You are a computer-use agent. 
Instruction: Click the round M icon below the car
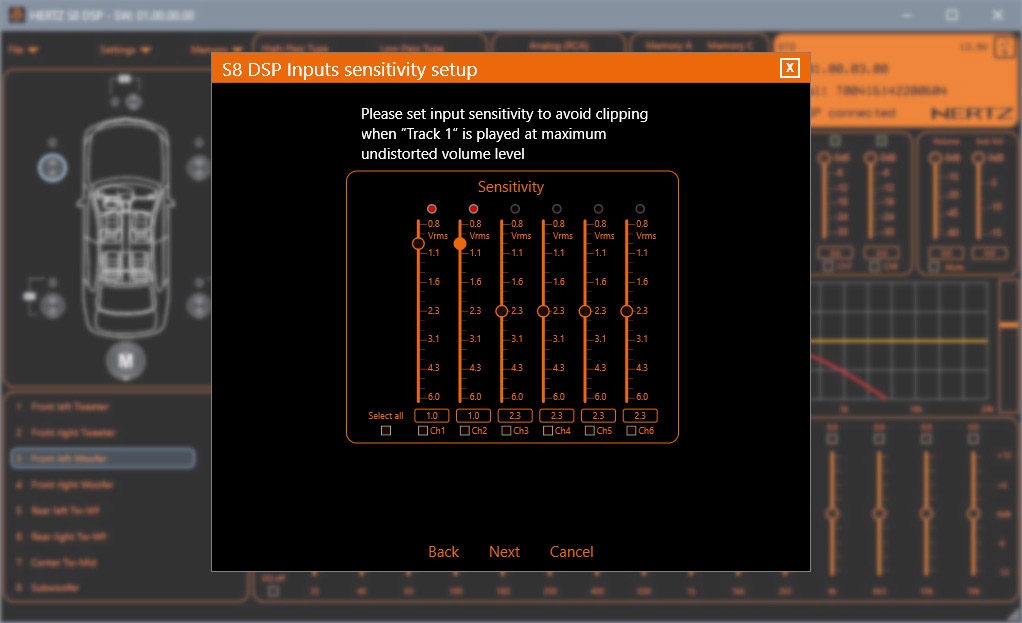pos(126,360)
